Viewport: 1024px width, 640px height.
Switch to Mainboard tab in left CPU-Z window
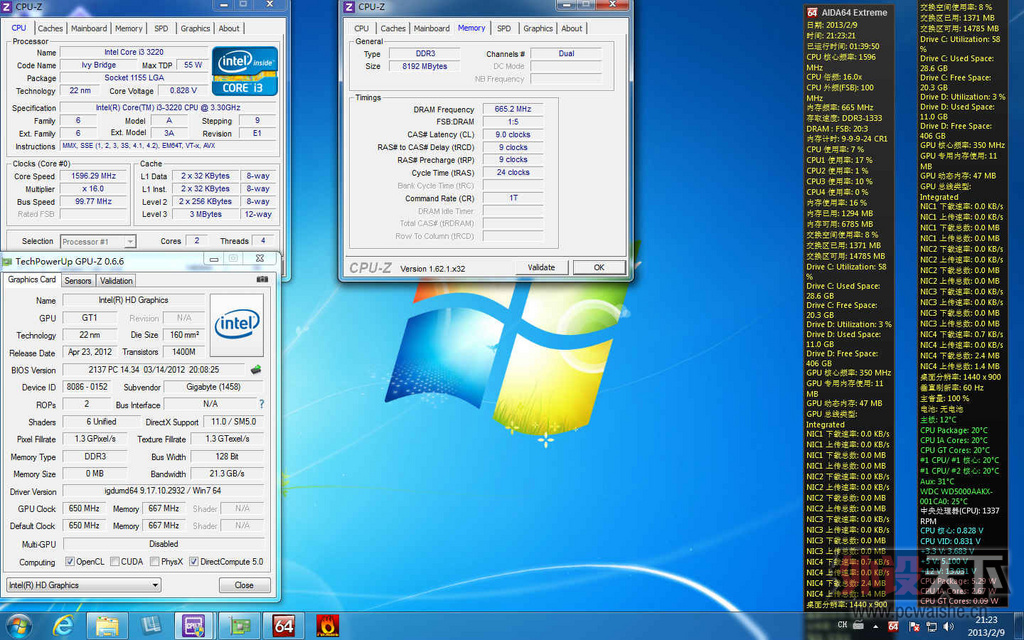89,28
